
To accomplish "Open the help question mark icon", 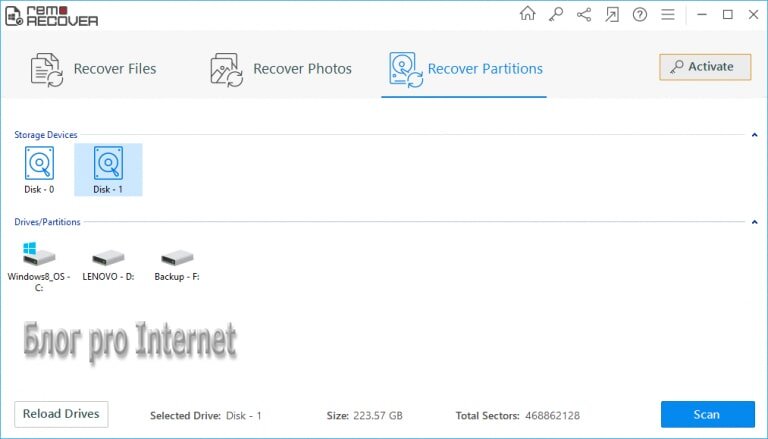I will 640,15.
